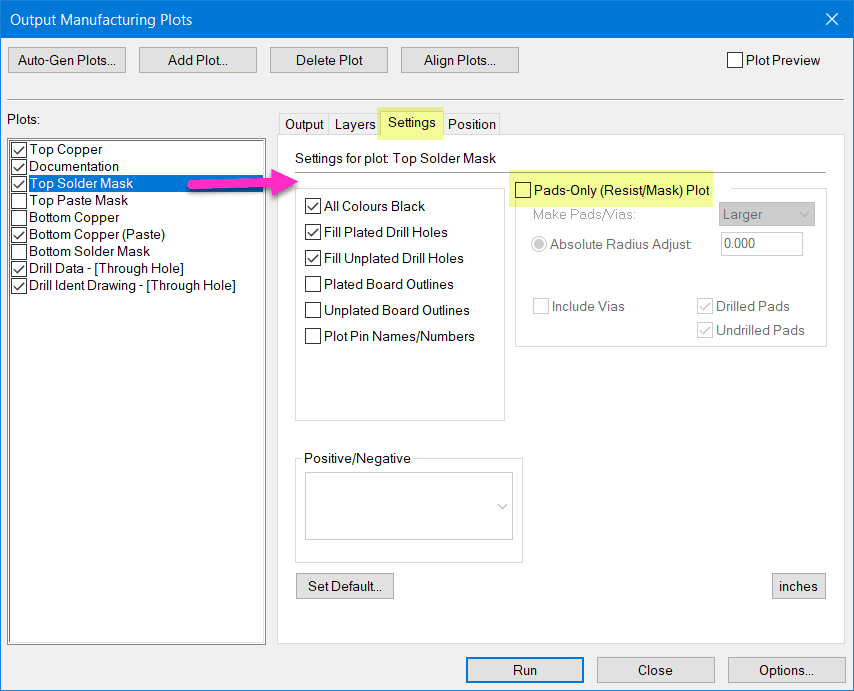This screenshot has height=691, width=854.
Task: Open the Options dialog
Action: pyautogui.click(x=786, y=670)
